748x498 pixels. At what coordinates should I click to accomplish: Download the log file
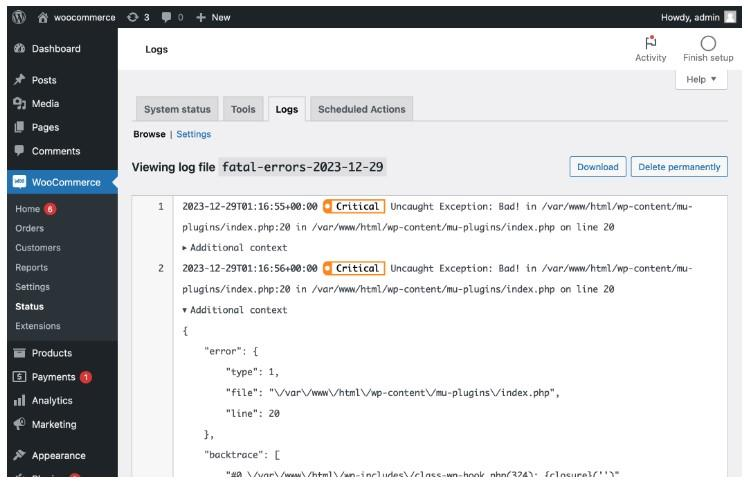point(597,167)
